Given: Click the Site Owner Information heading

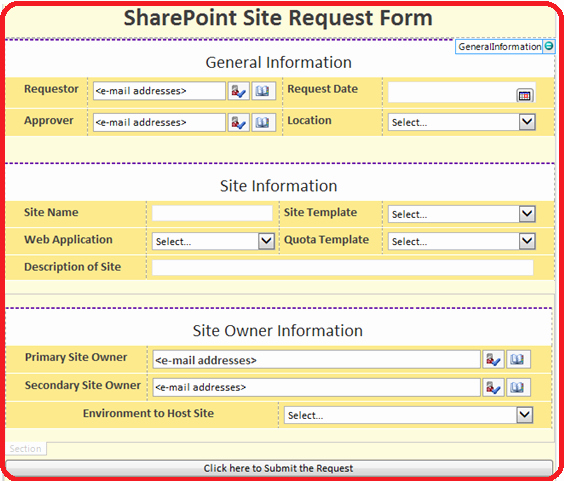Looking at the screenshot, I should (x=278, y=331).
